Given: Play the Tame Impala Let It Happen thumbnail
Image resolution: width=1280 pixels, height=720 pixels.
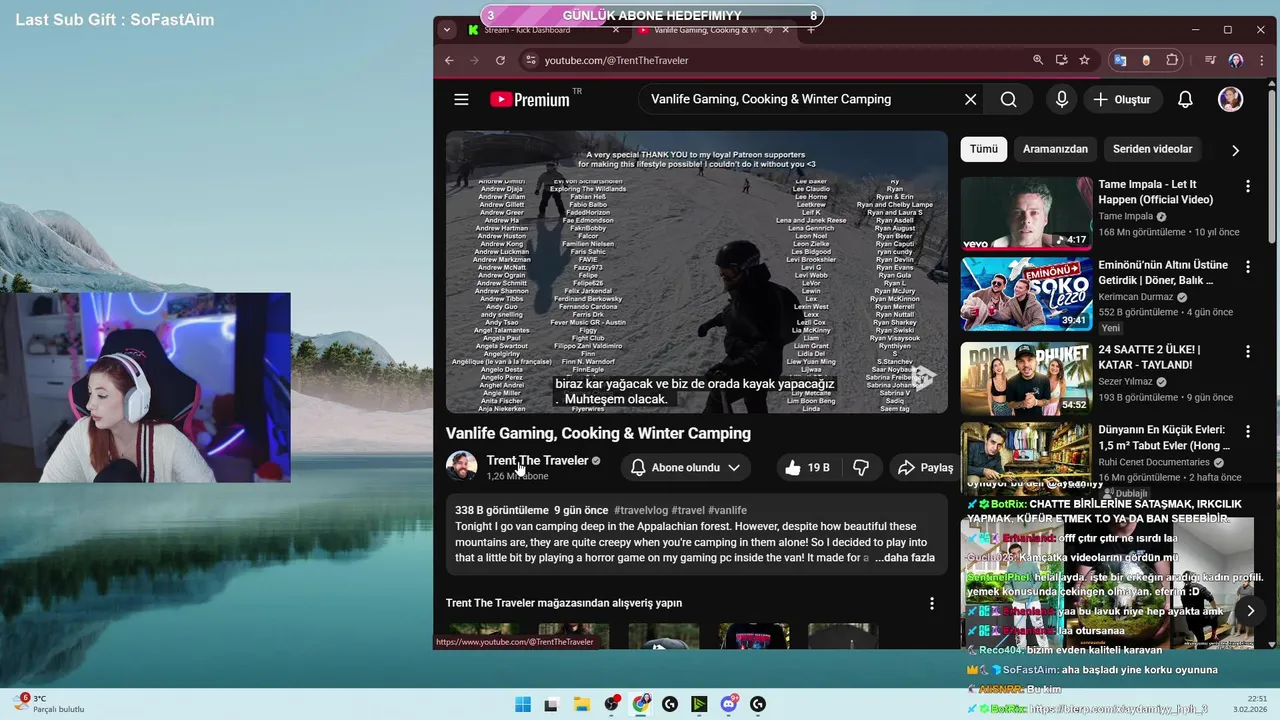Looking at the screenshot, I should pos(1026,213).
